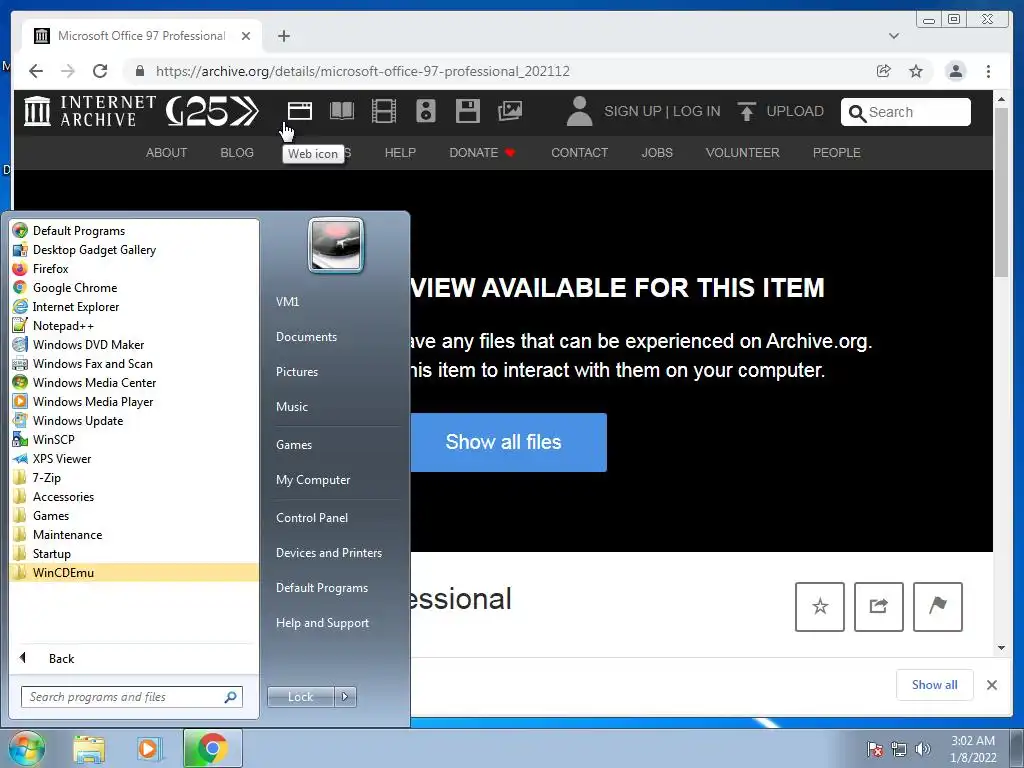Click the Search programs and files box

pos(131,697)
